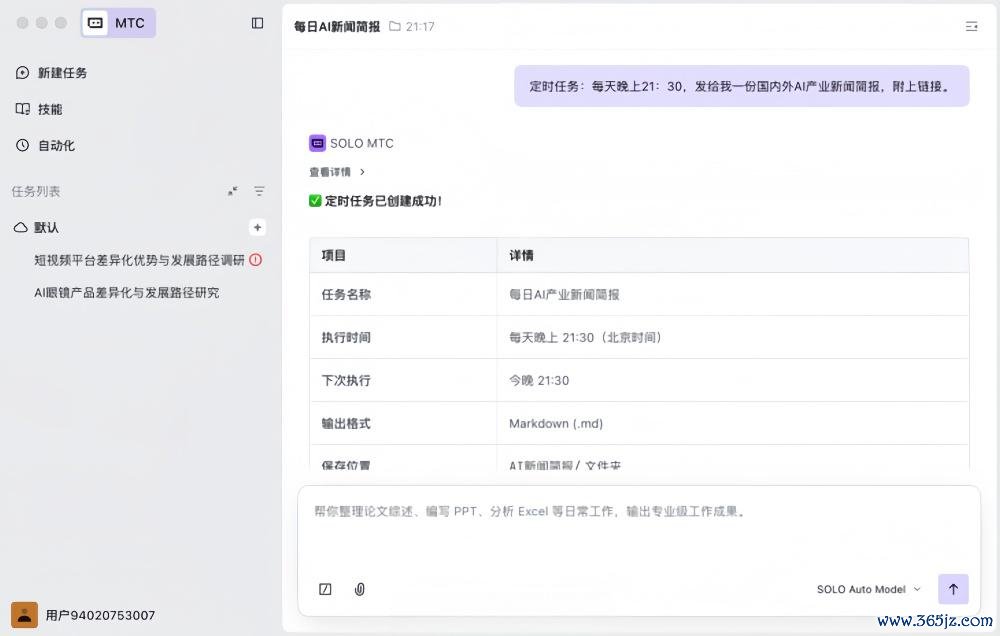Screen dimensions: 1000x636
Task: Click the value 今晚 21:30
Action: click(539, 380)
